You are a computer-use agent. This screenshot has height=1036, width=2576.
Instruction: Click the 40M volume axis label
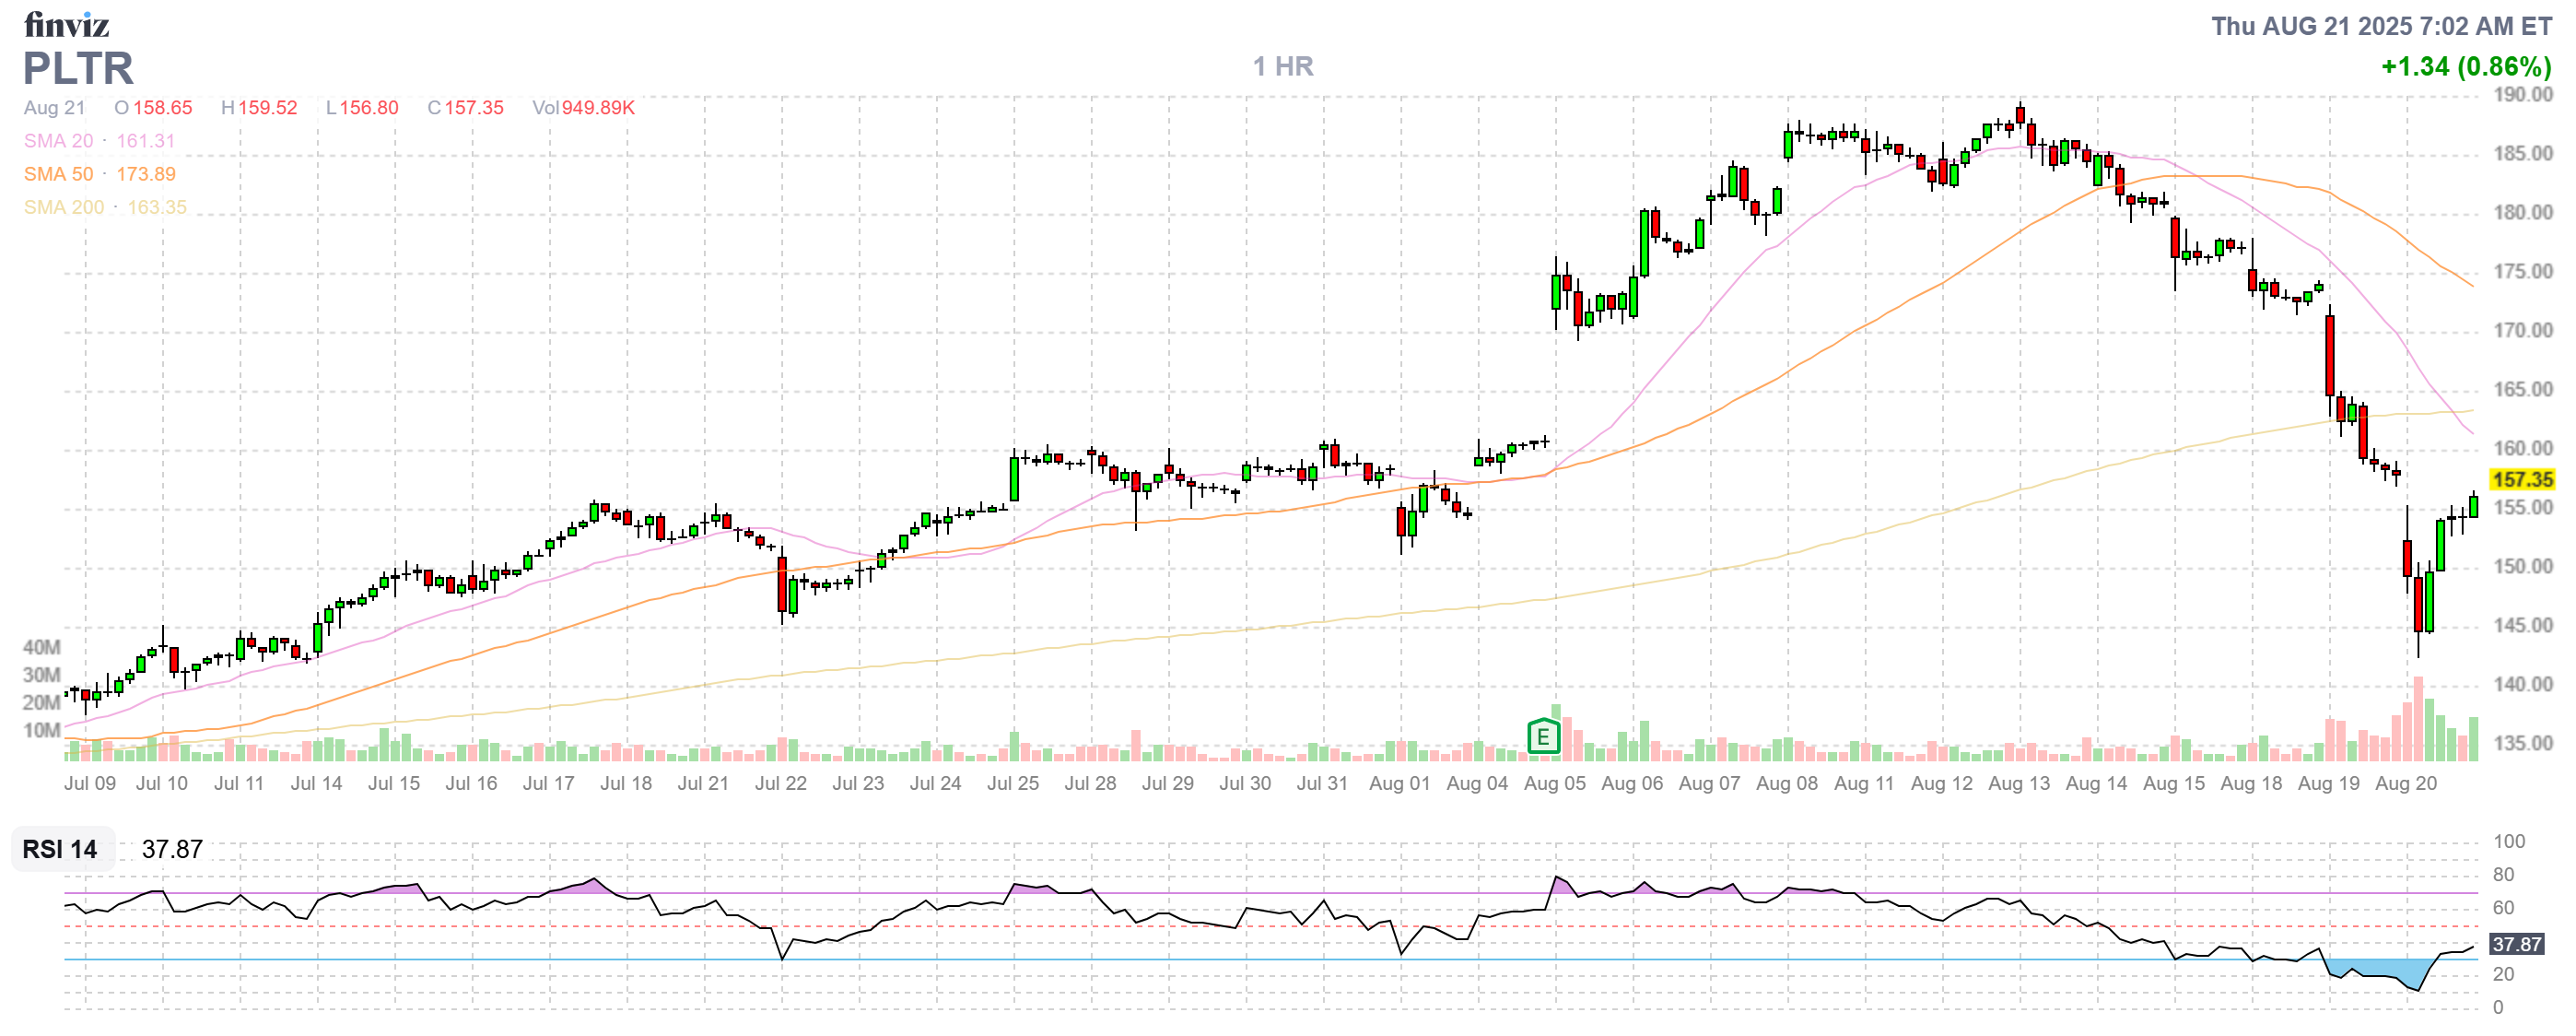[x=41, y=648]
